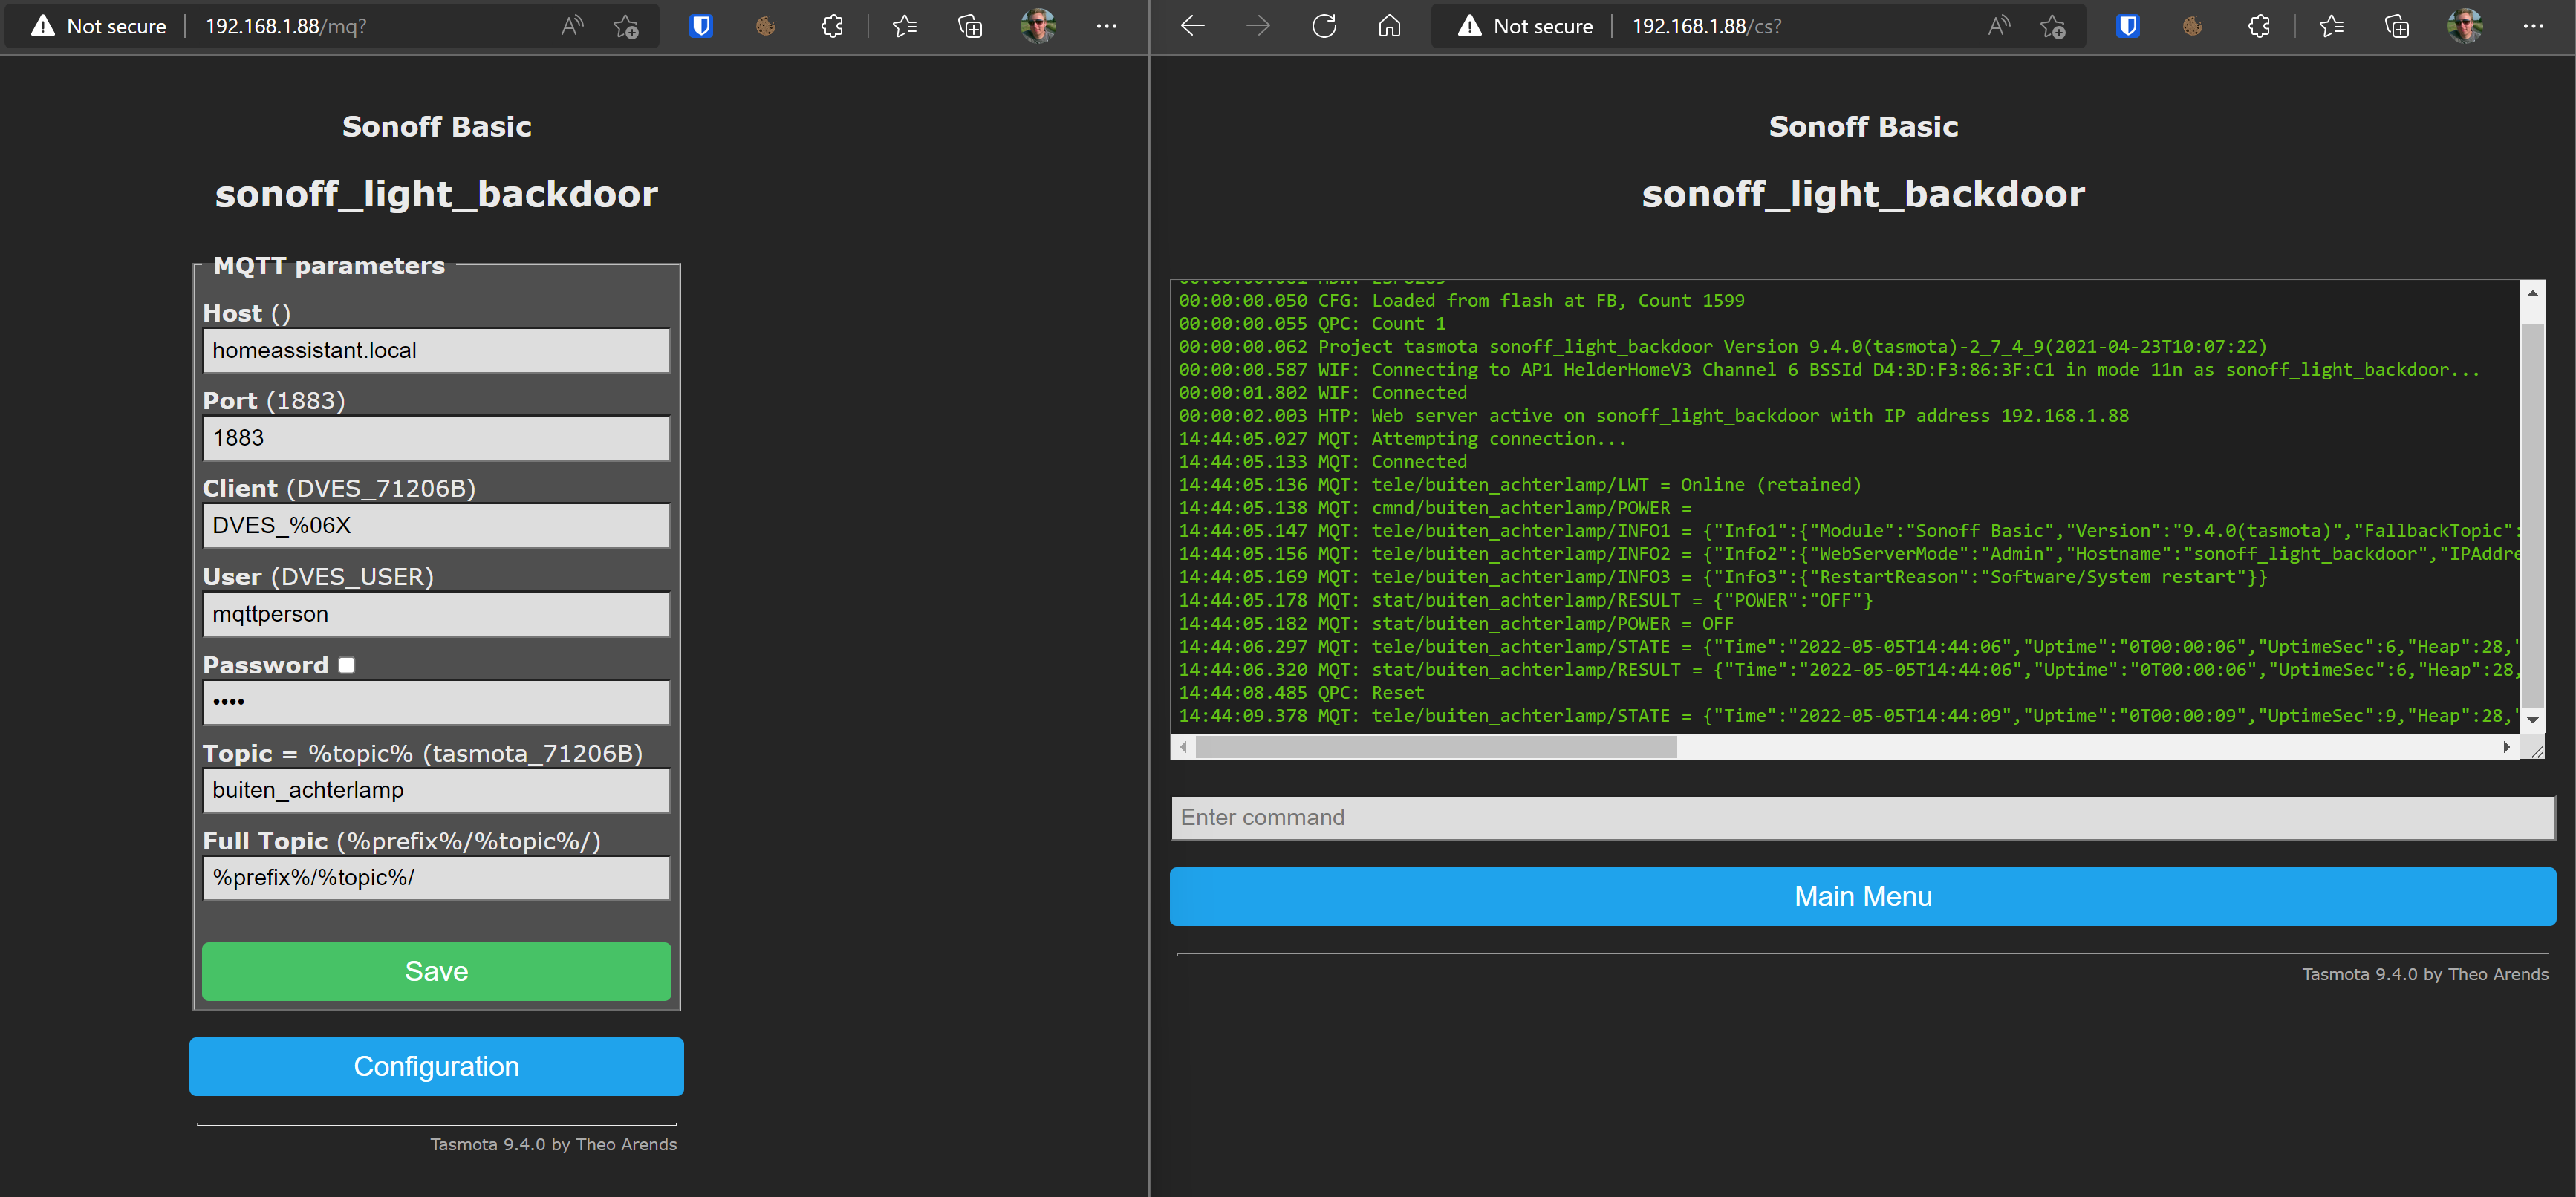Open Collections from the browser toolbar
The image size is (2576, 1197).
2396,26
